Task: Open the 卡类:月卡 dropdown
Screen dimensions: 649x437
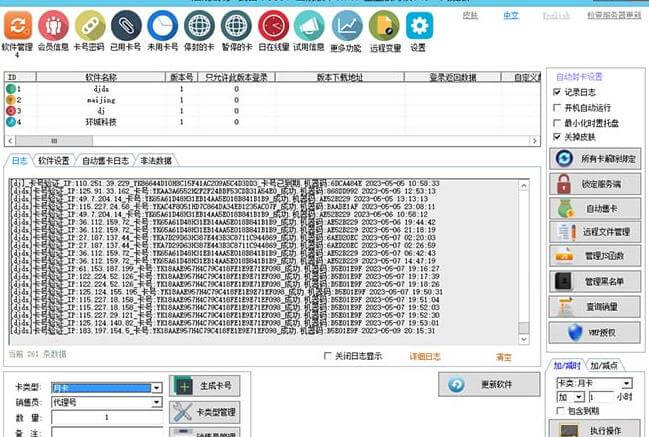Action: click(627, 383)
